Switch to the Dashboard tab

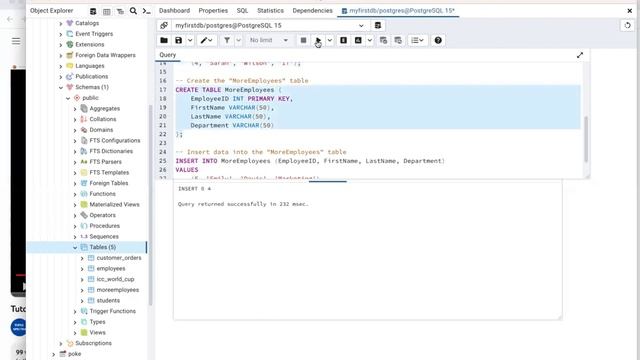174,11
